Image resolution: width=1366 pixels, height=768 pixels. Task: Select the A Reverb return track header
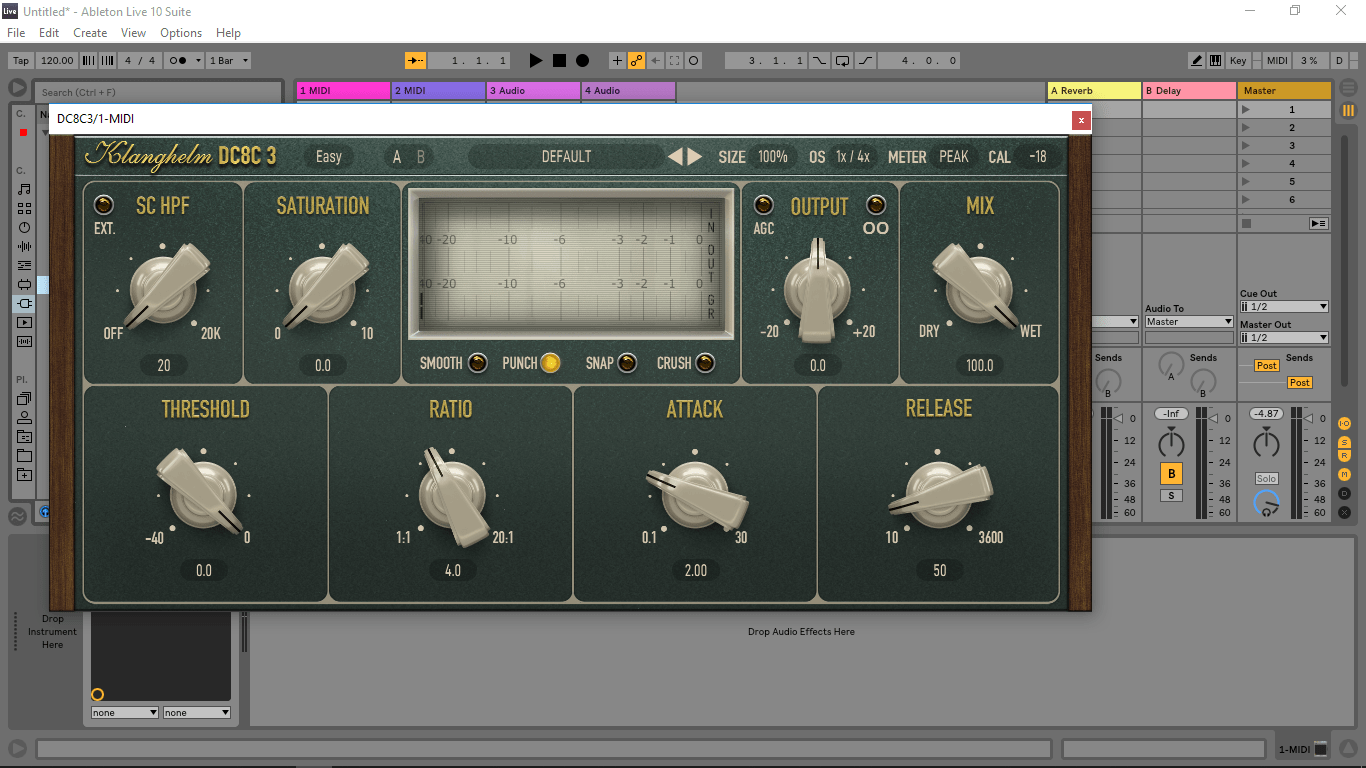[1094, 91]
